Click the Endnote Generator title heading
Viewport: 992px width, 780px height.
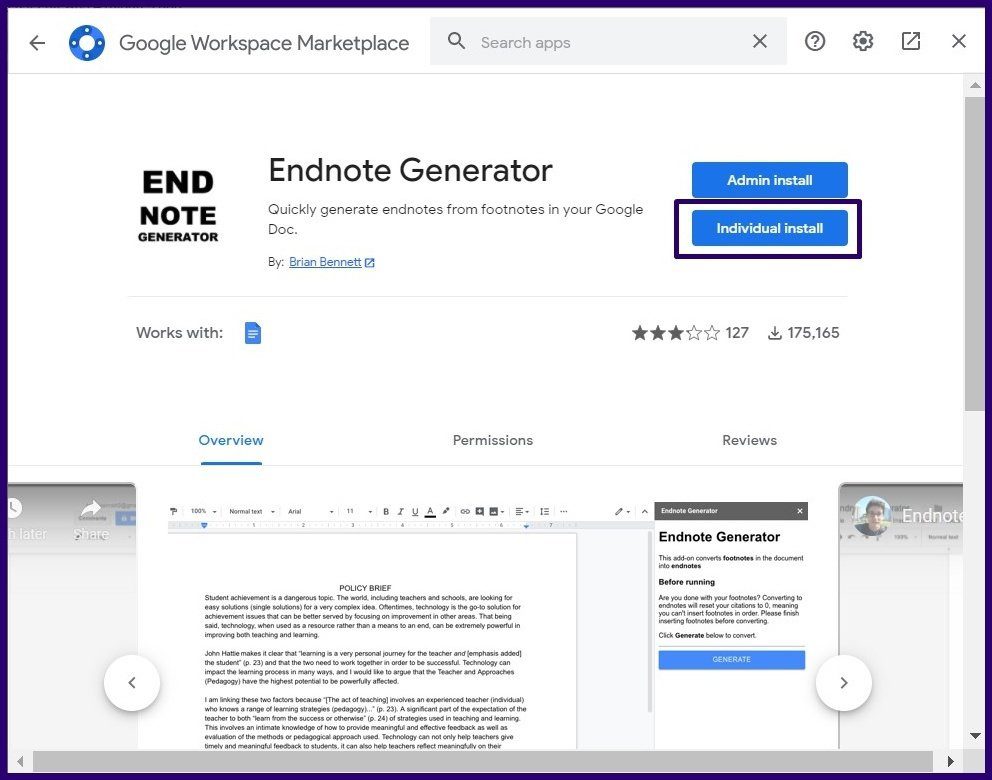click(x=411, y=170)
